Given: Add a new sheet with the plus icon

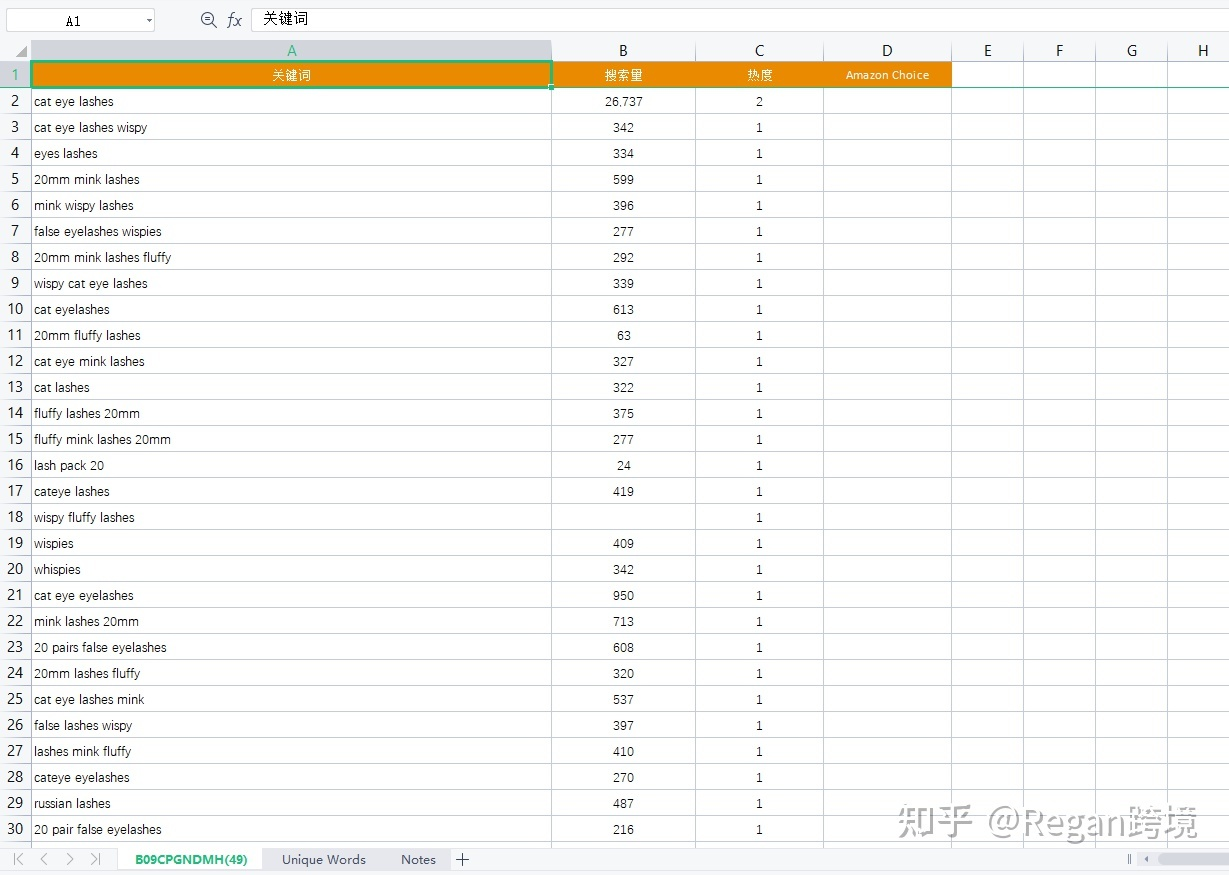Looking at the screenshot, I should pyautogui.click(x=462, y=859).
